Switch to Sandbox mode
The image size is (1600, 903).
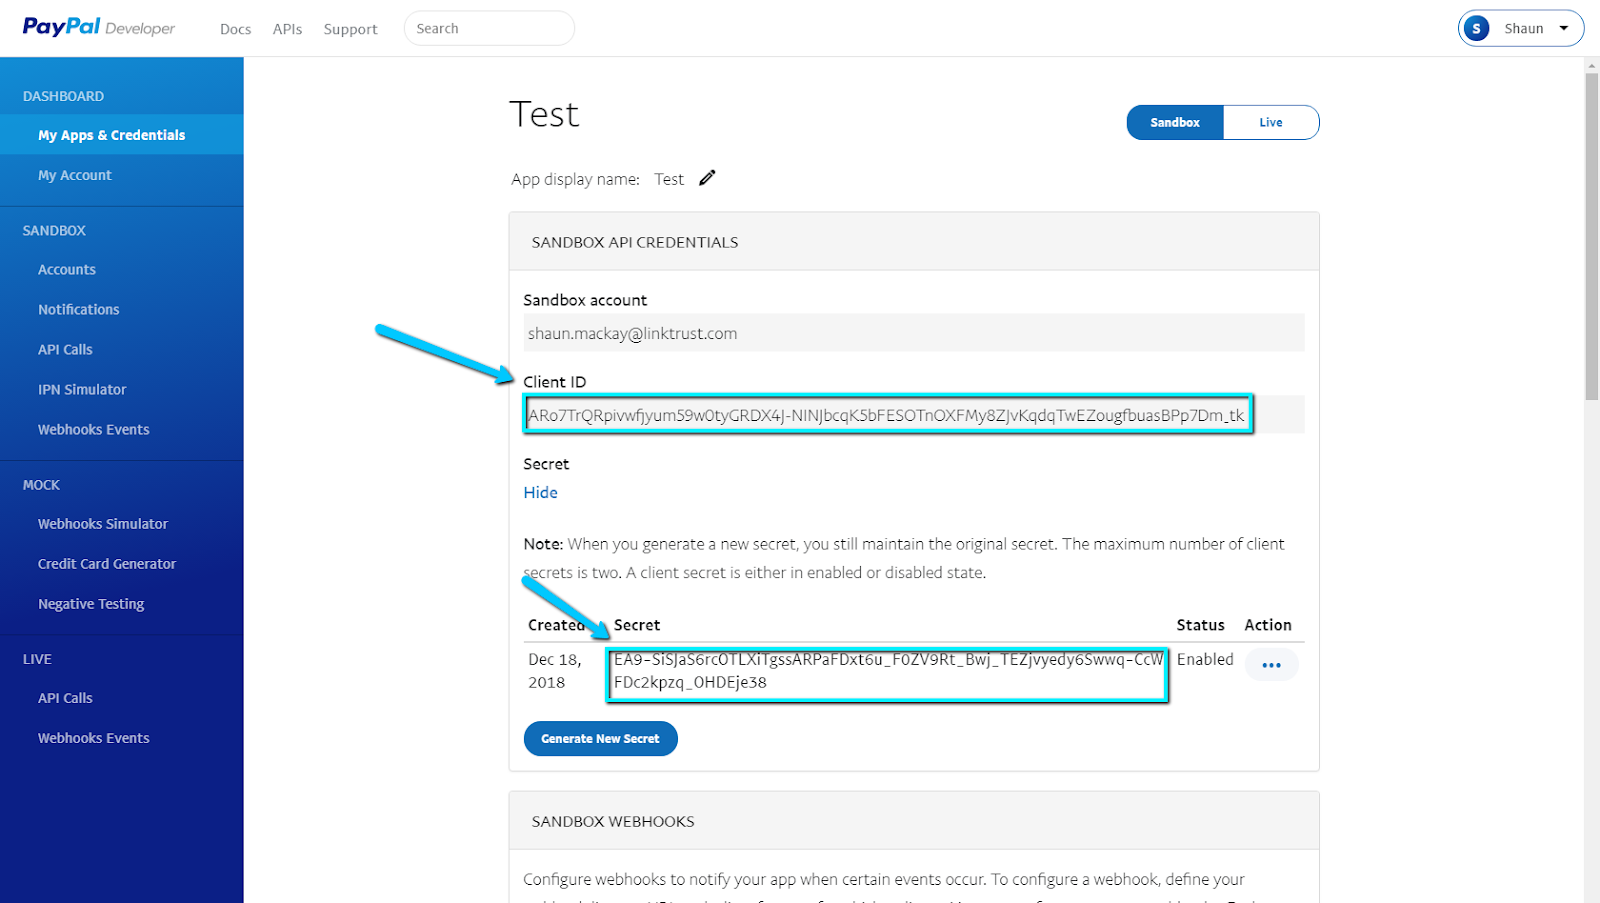point(1175,122)
